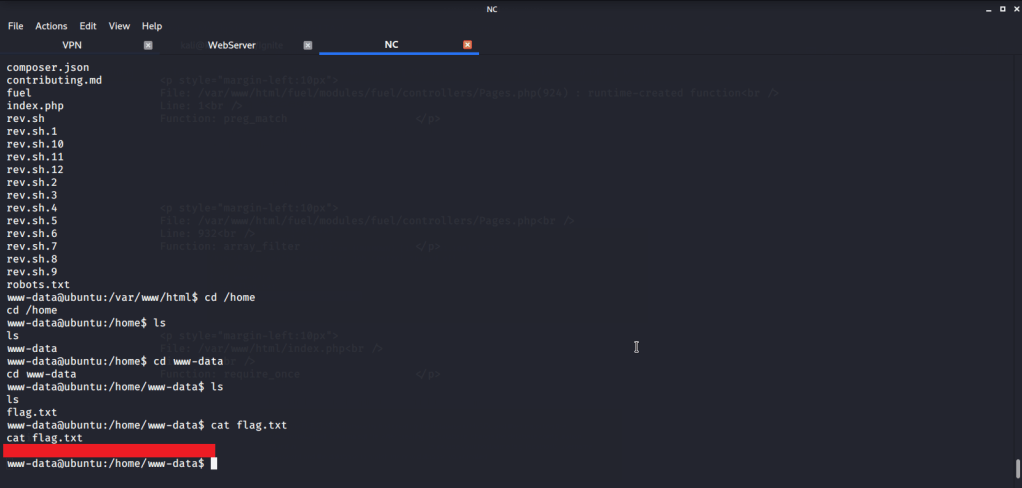Switch to the WebServer tab
Image resolution: width=1022 pixels, height=488 pixels.
231,45
